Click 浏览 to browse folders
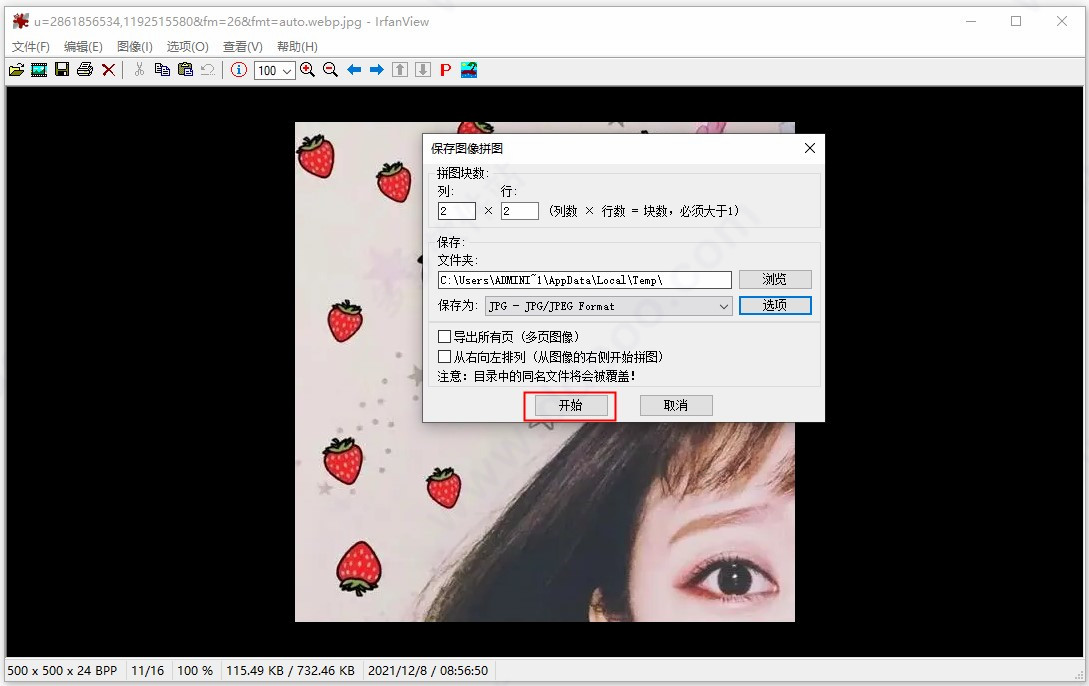This screenshot has width=1089, height=686. pyautogui.click(x=775, y=279)
